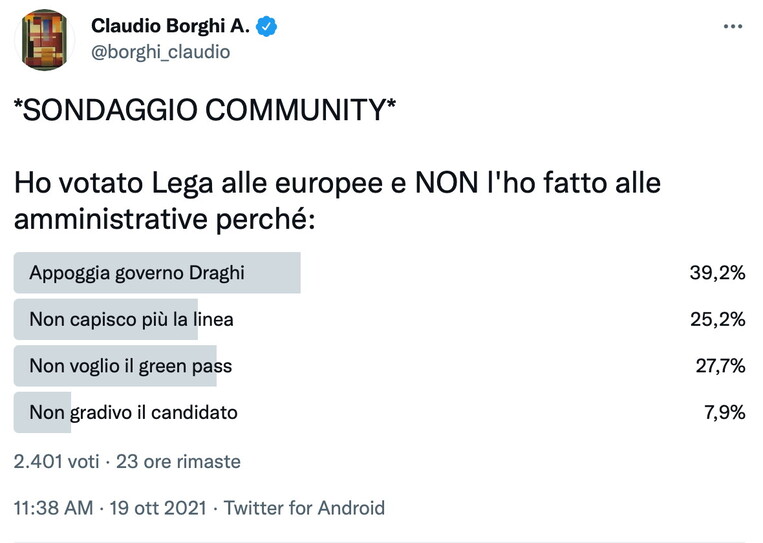The width and height of the screenshot is (763, 543).
Task: Click the 23 ore rimaste label
Action: [177, 462]
